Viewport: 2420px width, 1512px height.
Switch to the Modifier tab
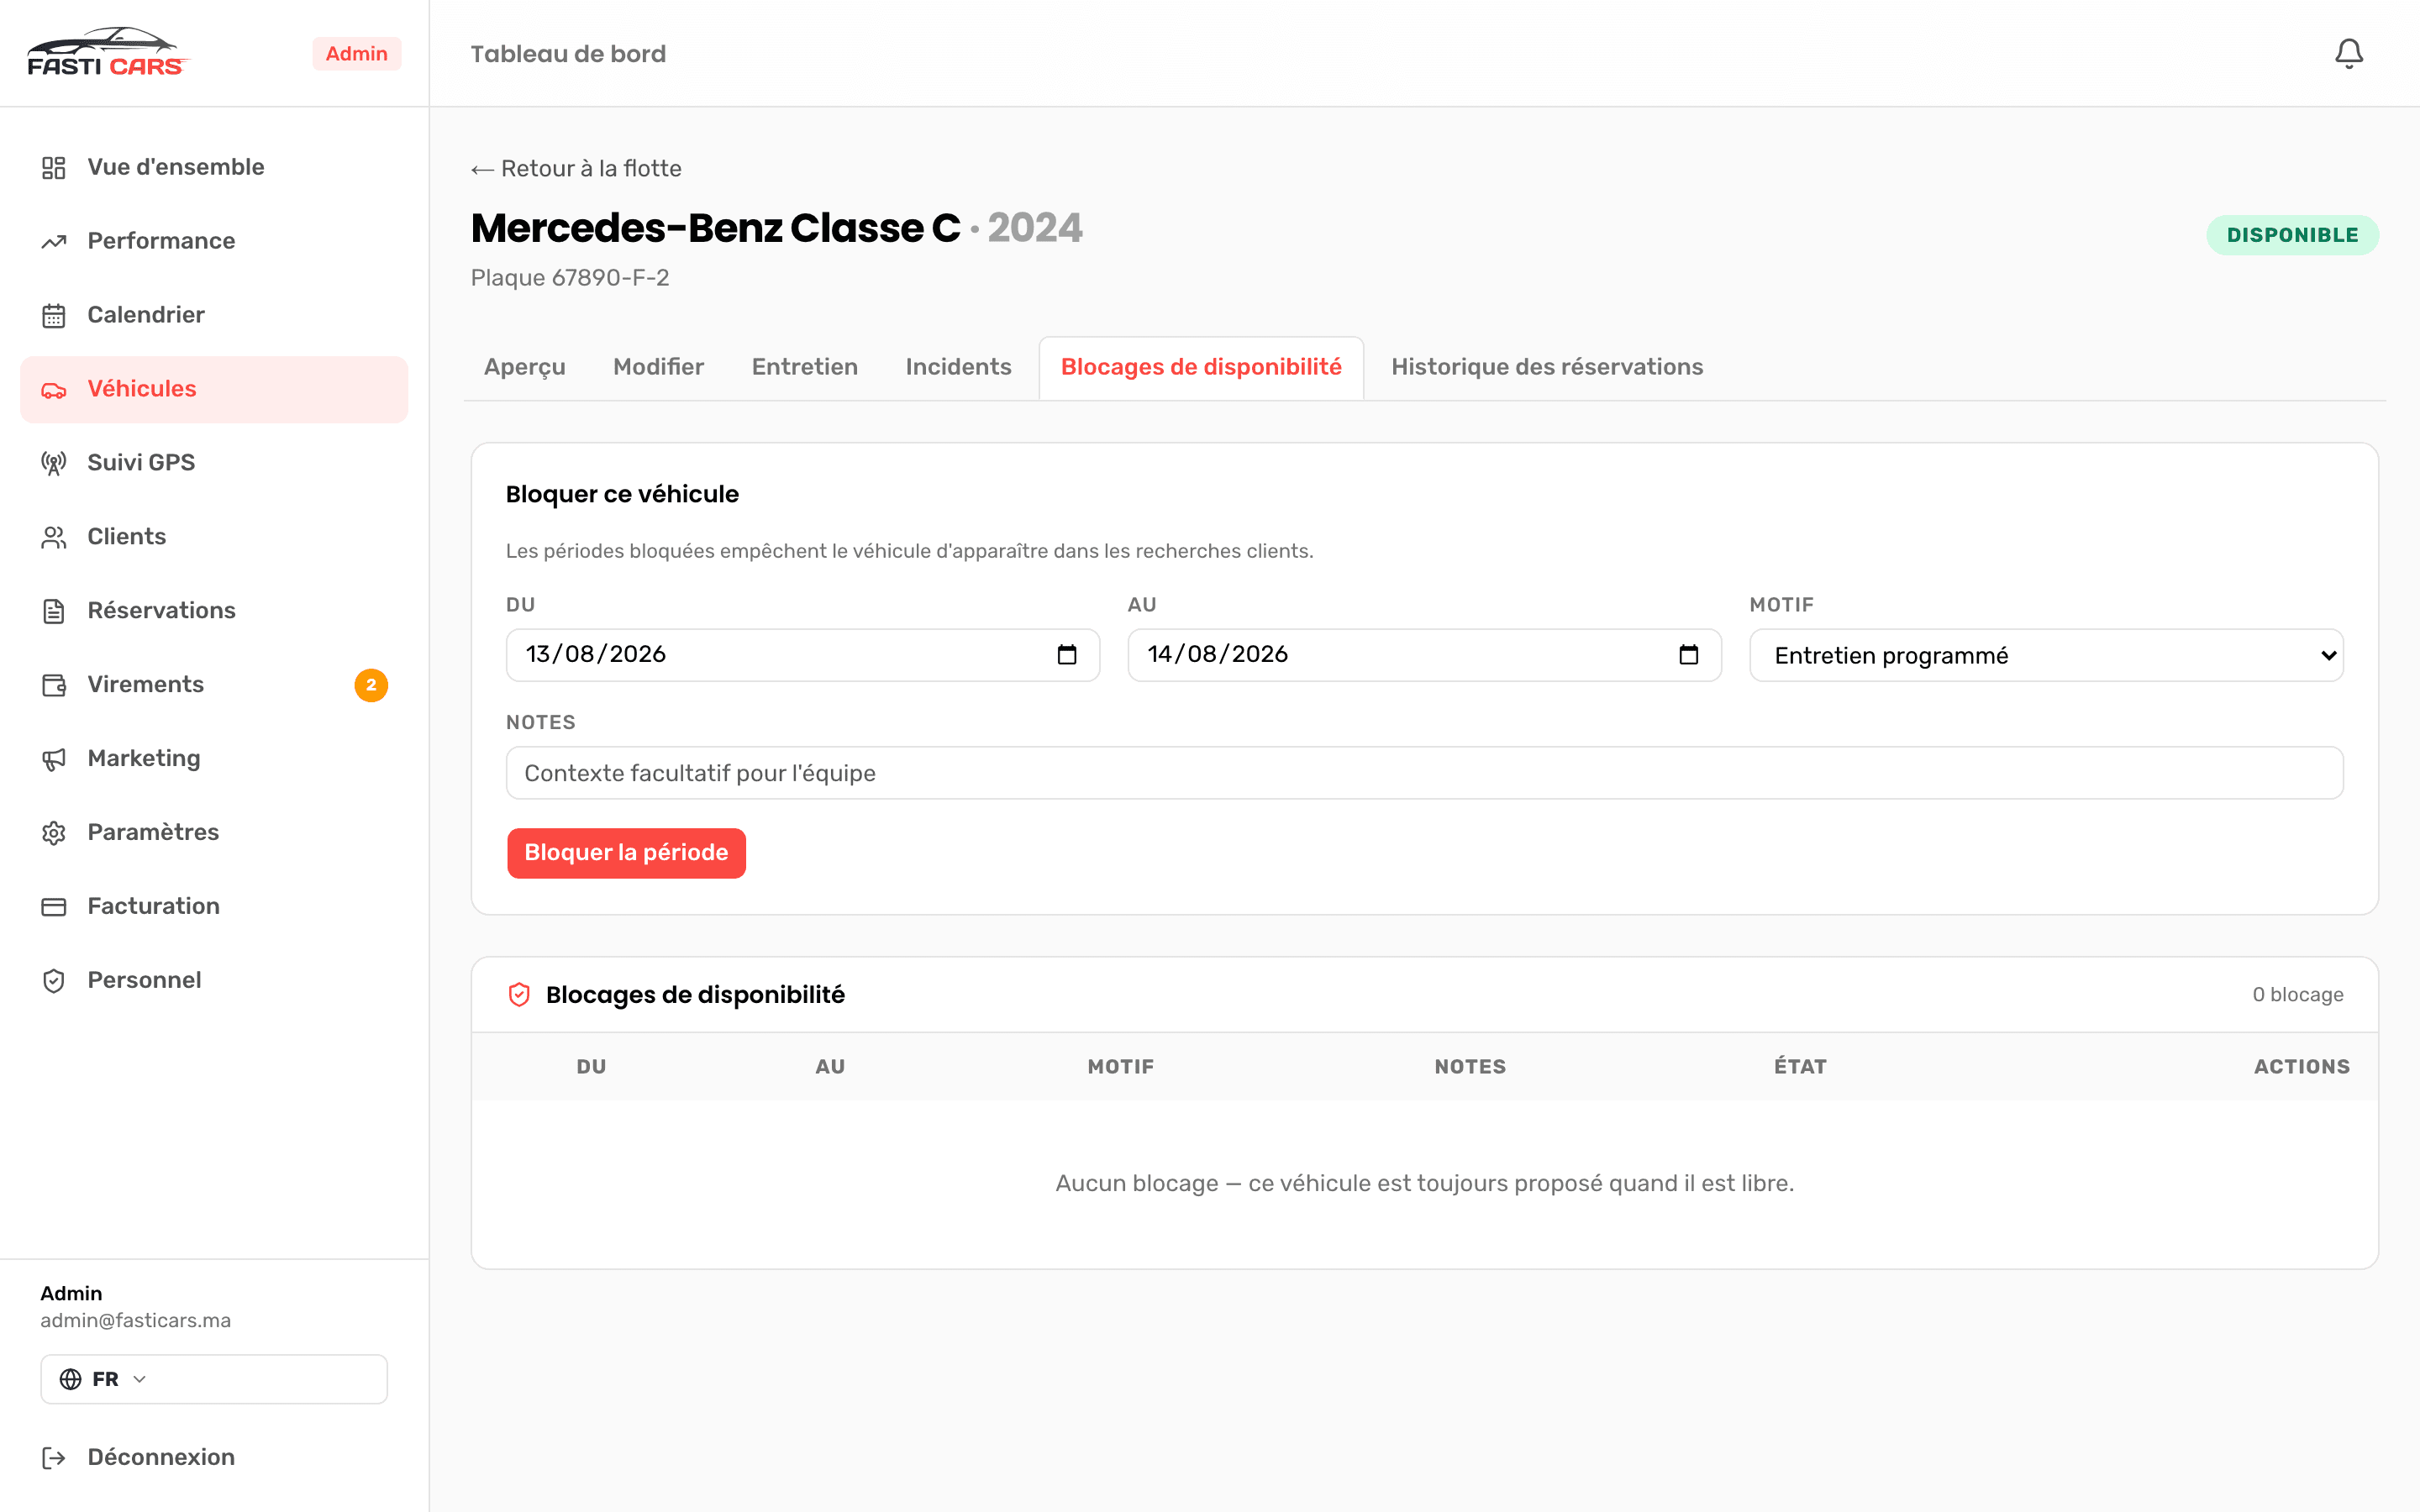pos(658,367)
